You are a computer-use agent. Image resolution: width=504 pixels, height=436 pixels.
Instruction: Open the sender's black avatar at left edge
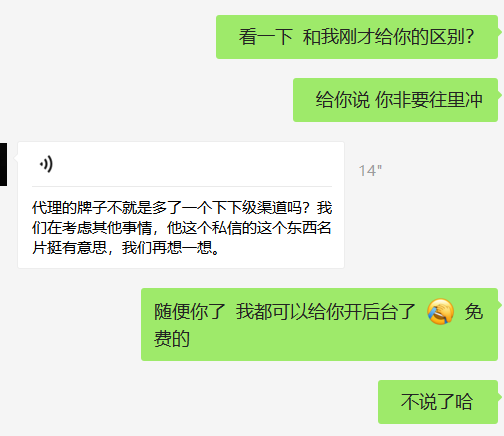(x=3, y=164)
